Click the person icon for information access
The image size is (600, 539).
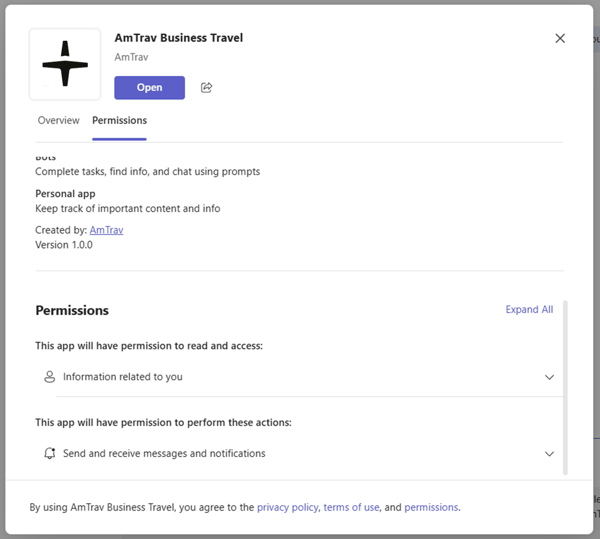coord(50,377)
